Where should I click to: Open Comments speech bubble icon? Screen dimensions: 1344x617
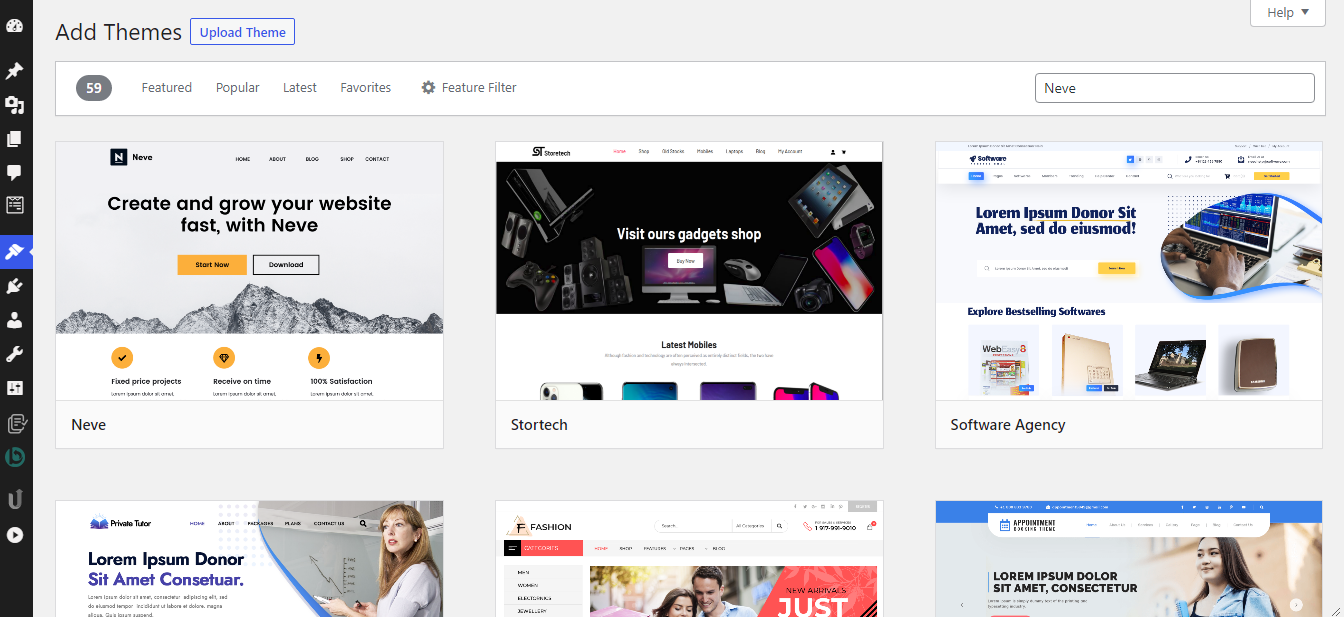click(15, 172)
